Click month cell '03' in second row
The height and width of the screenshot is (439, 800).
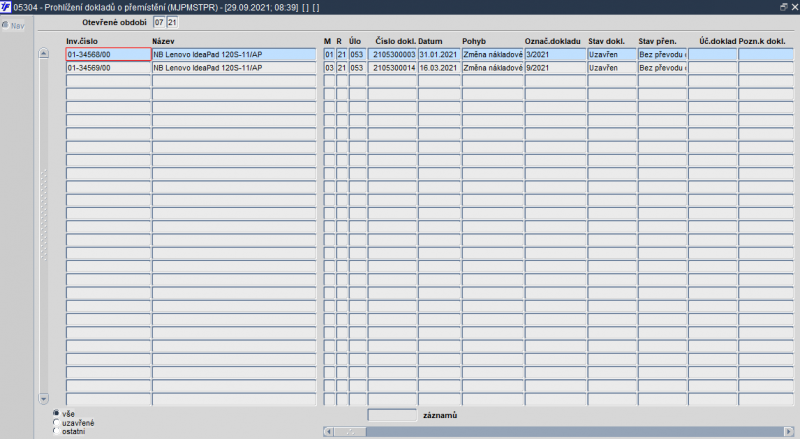point(329,68)
